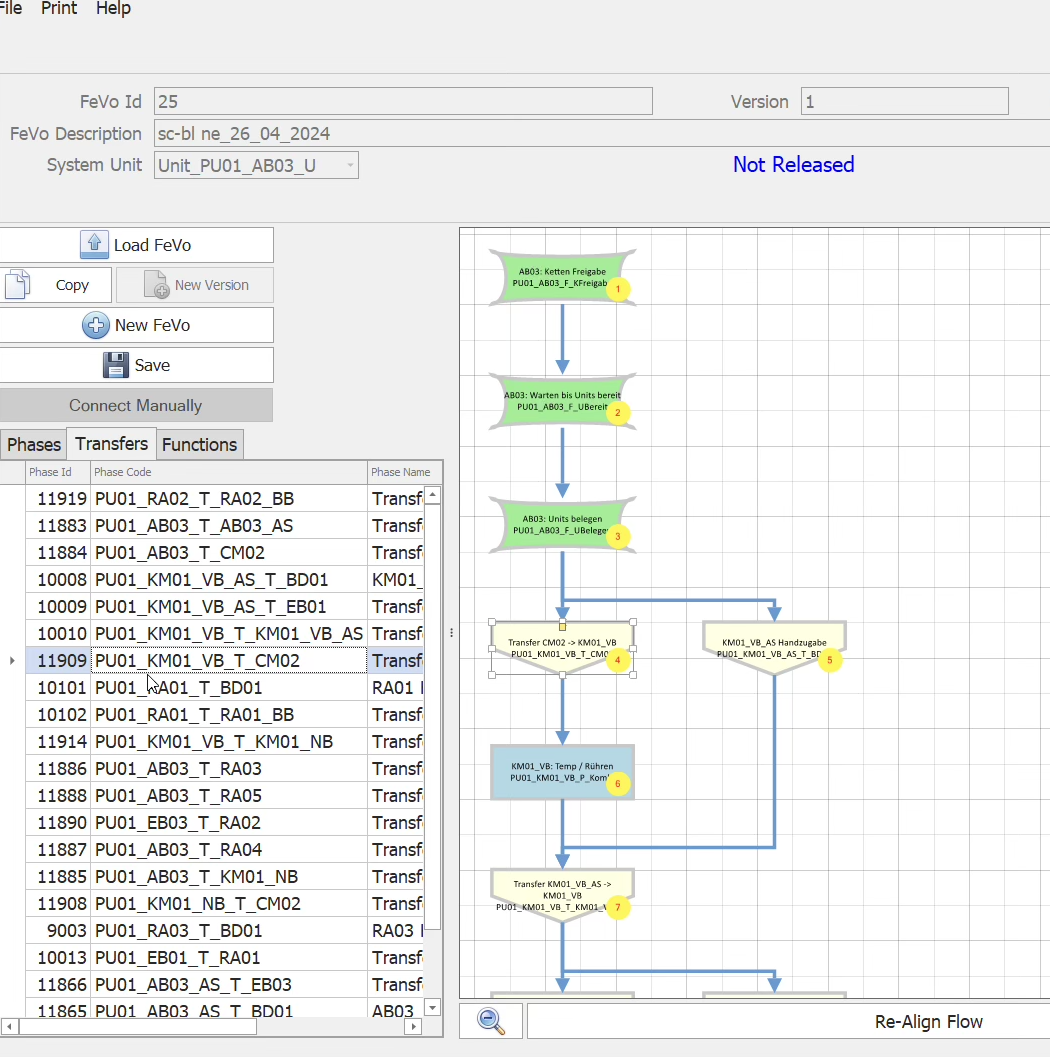Switch to the Functions tab
The height and width of the screenshot is (1057, 1050).
point(199,444)
